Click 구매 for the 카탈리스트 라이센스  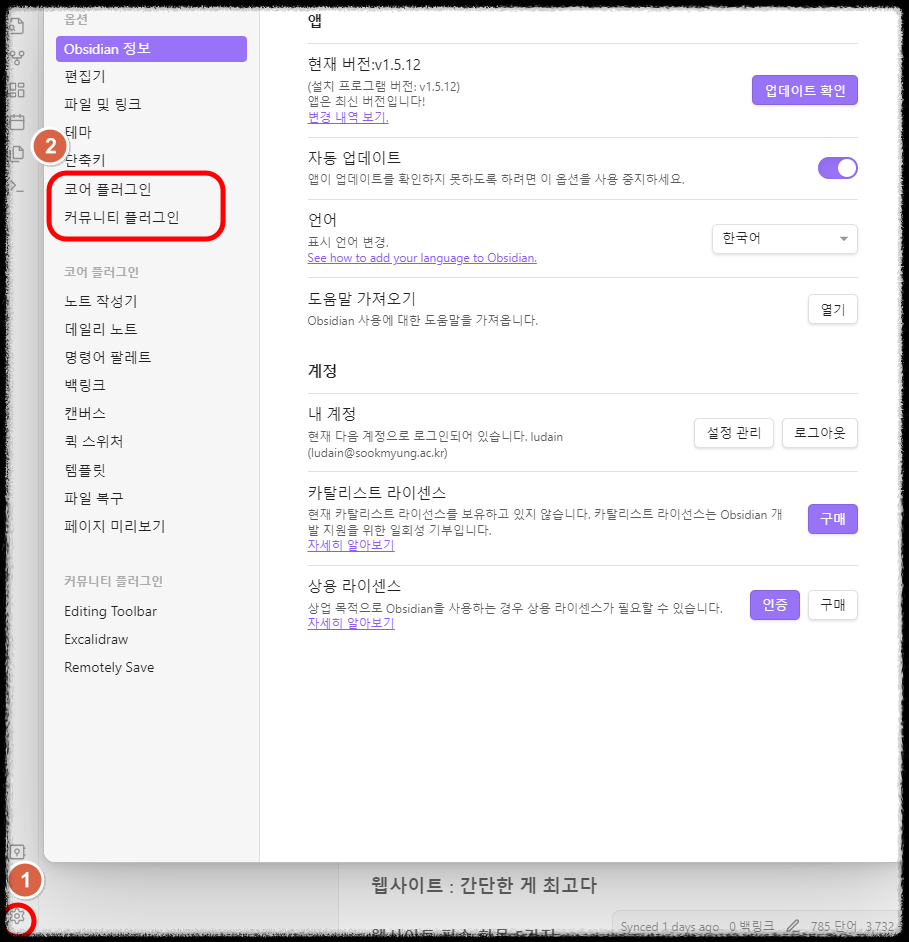[x=832, y=519]
